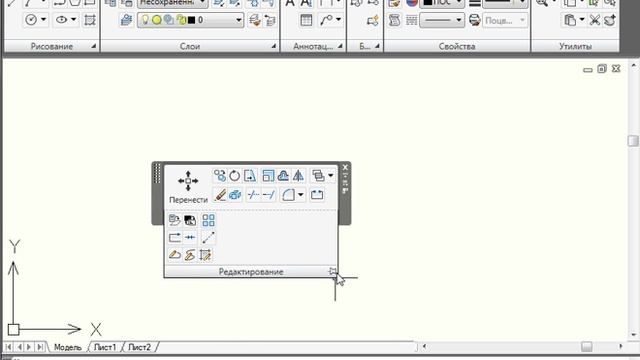Select the Перенести (Move) tool

188,187
